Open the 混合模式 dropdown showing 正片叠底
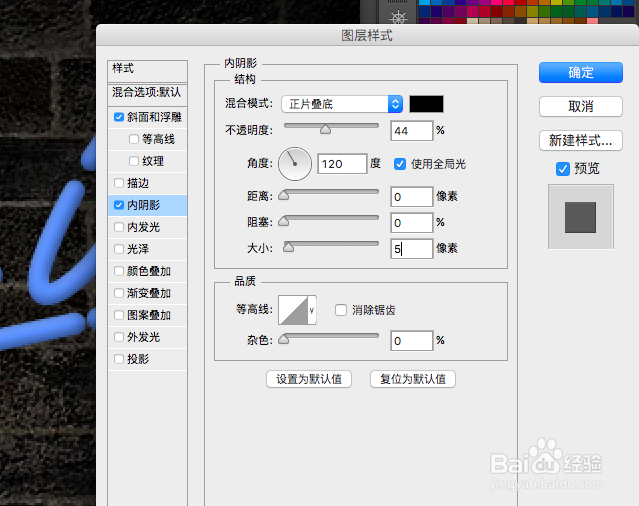This screenshot has width=639, height=506. coord(342,104)
